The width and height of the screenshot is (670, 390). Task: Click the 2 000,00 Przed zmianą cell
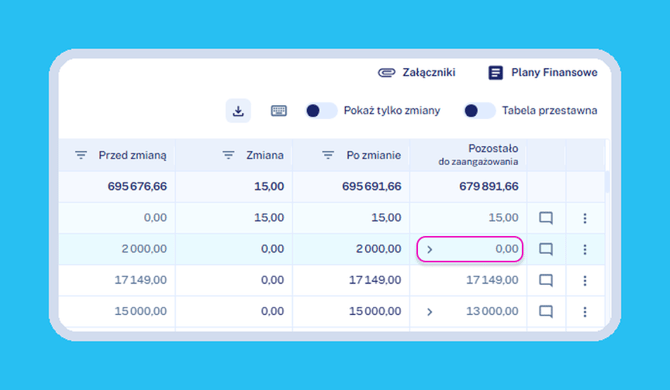(117, 249)
